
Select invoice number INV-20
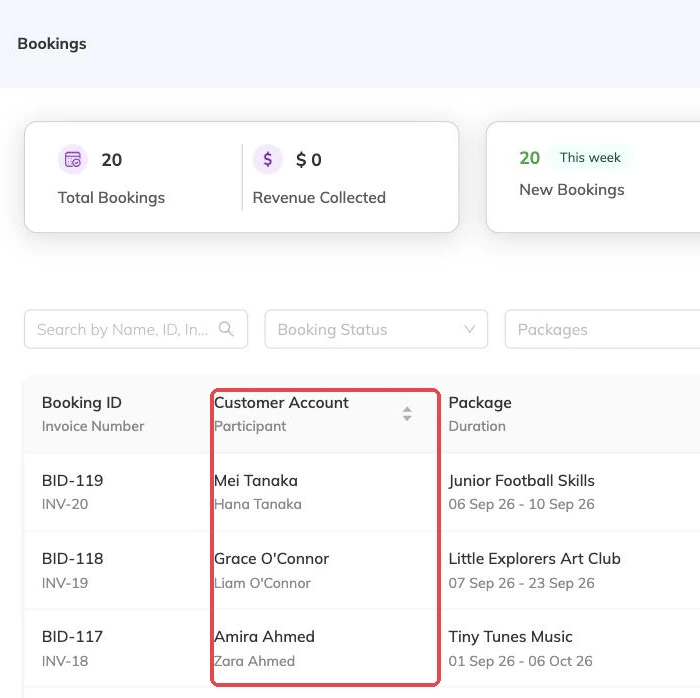pyautogui.click(x=65, y=504)
